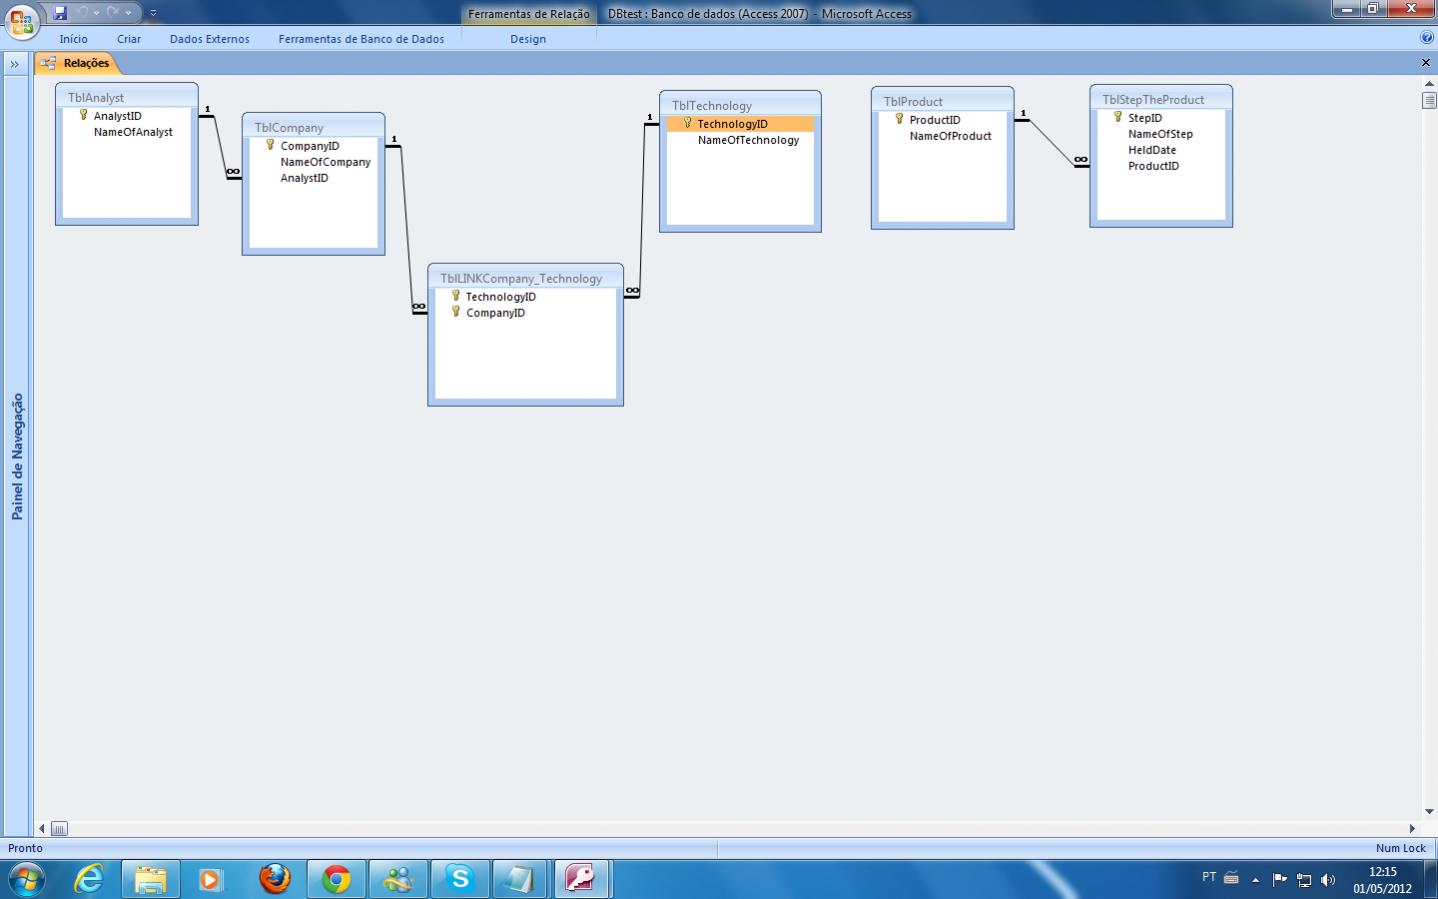Select NameOfTechnology field

pos(748,140)
